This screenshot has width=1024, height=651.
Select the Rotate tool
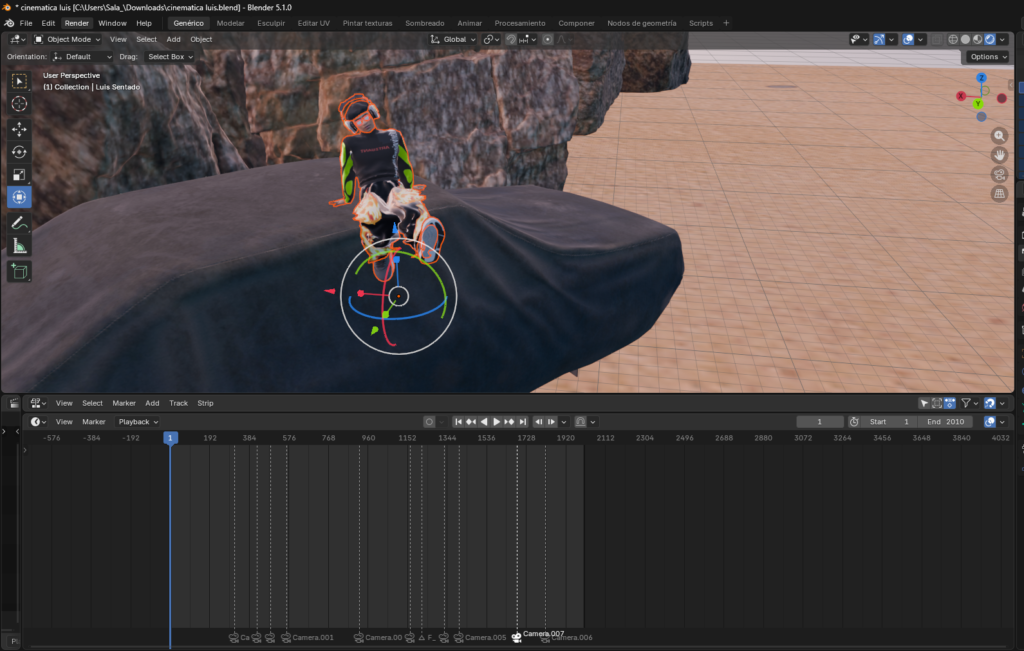[18, 152]
